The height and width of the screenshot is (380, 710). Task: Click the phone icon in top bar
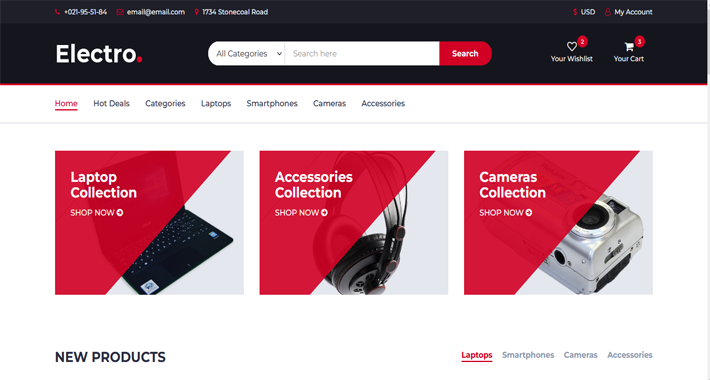click(58, 12)
